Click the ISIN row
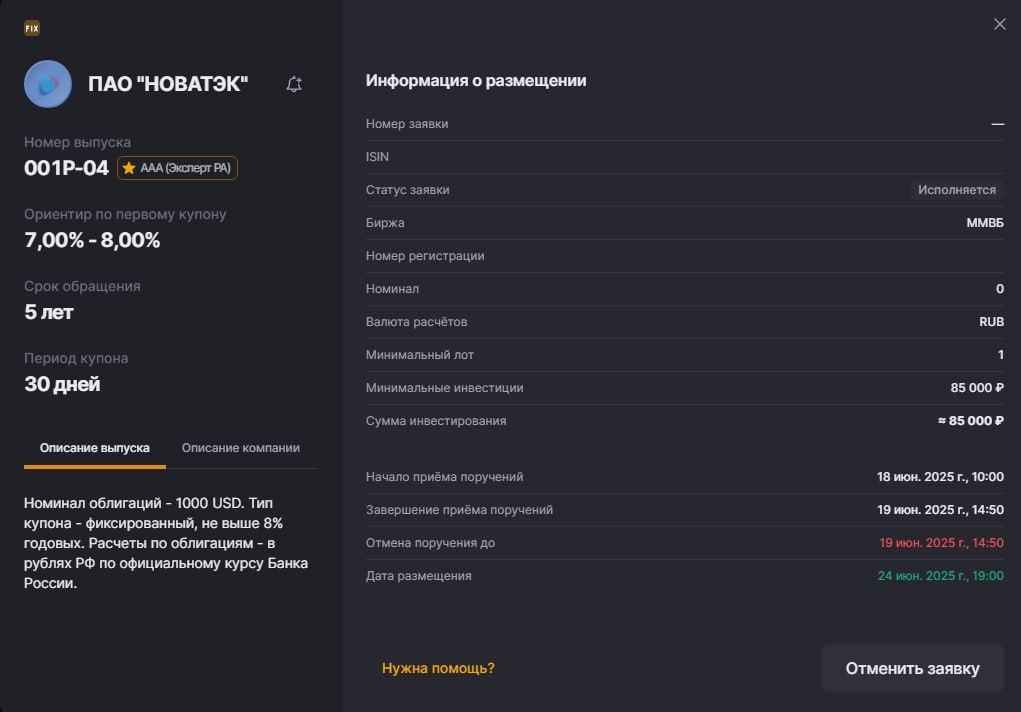The height and width of the screenshot is (712, 1021). (684, 157)
